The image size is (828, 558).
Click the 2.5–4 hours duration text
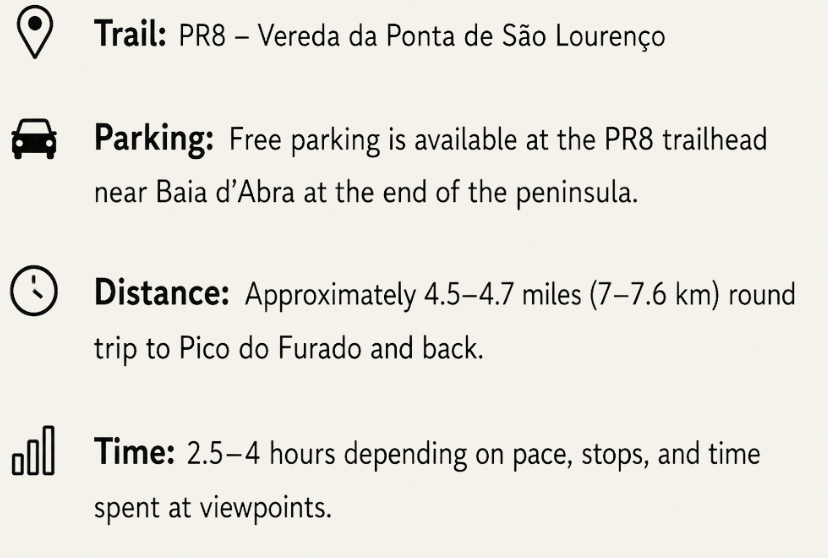(x=261, y=453)
